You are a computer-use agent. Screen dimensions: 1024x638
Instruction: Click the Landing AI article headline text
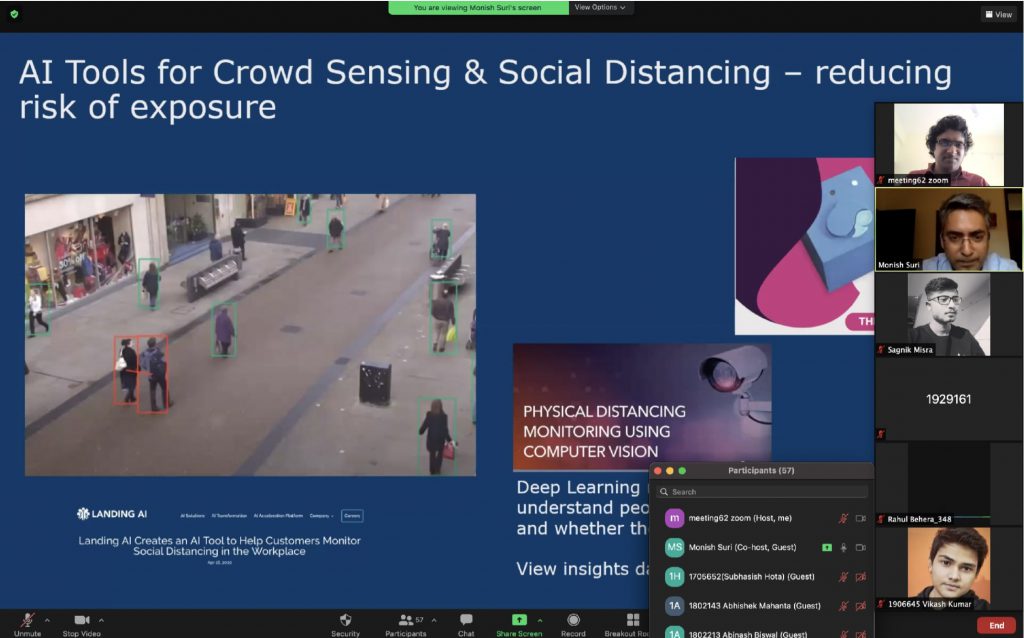[x=219, y=546]
